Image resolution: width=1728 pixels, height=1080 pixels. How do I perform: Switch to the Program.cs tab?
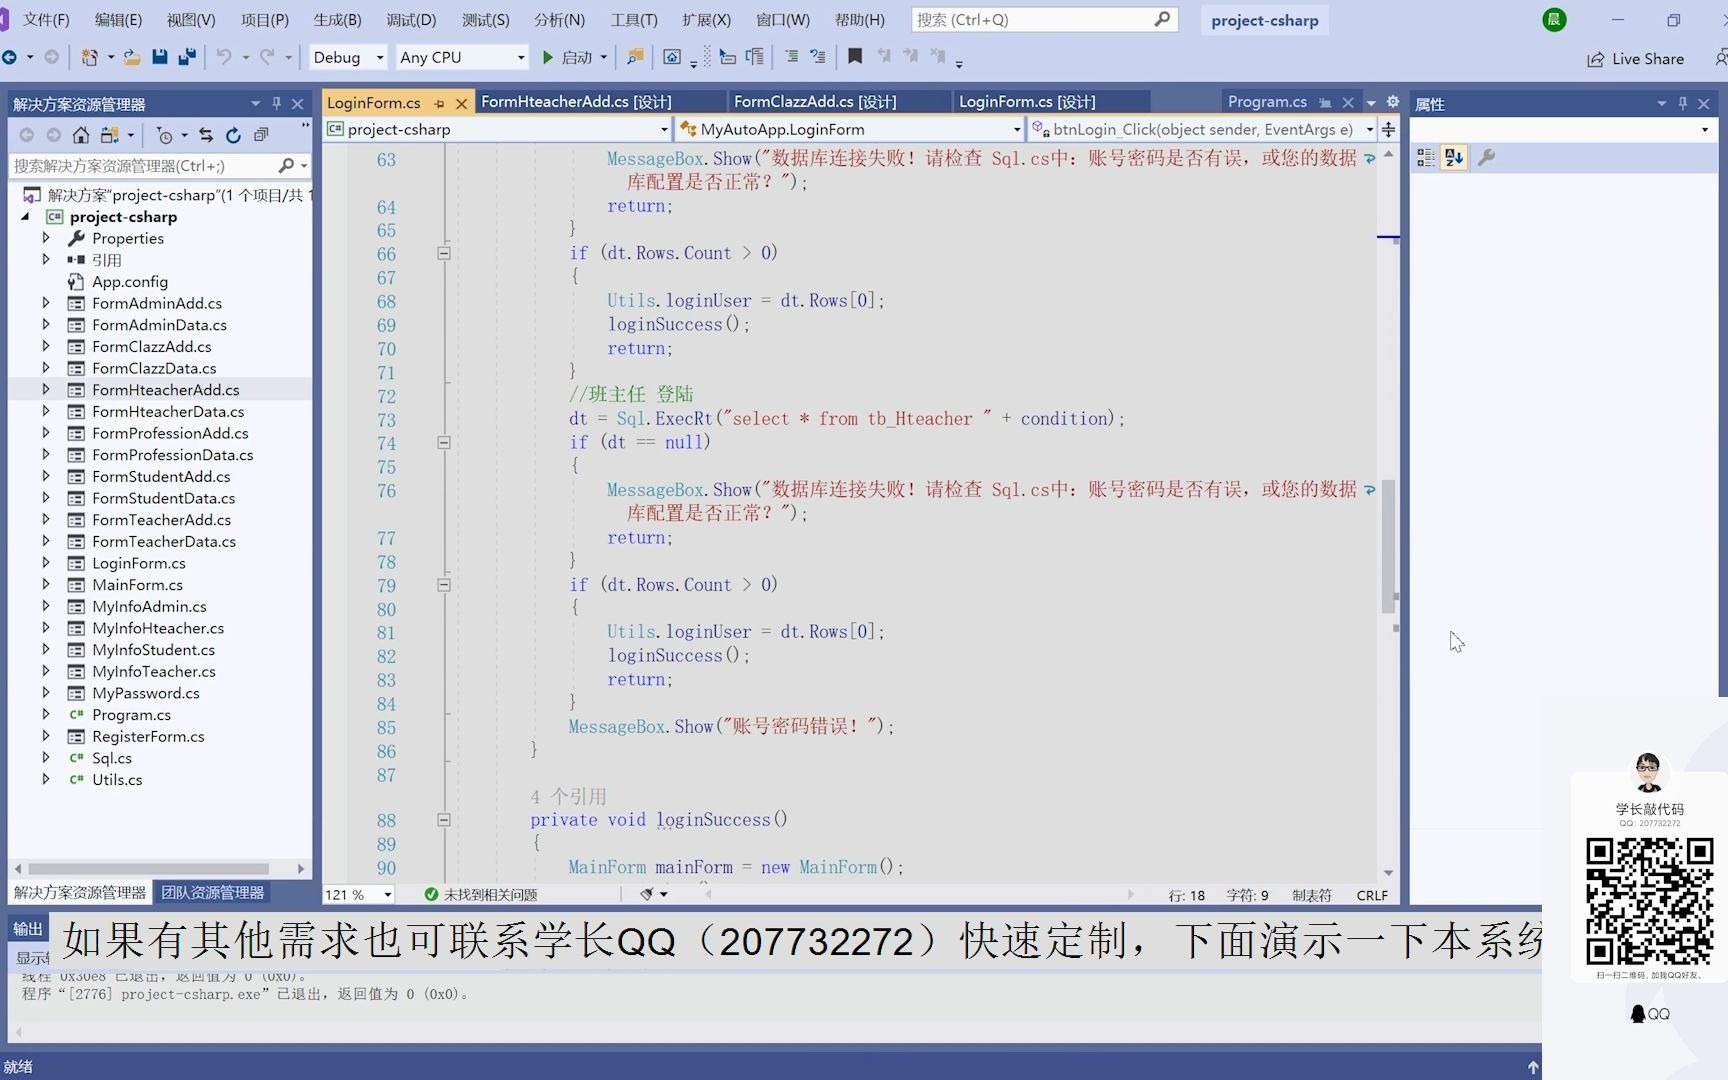(1267, 101)
